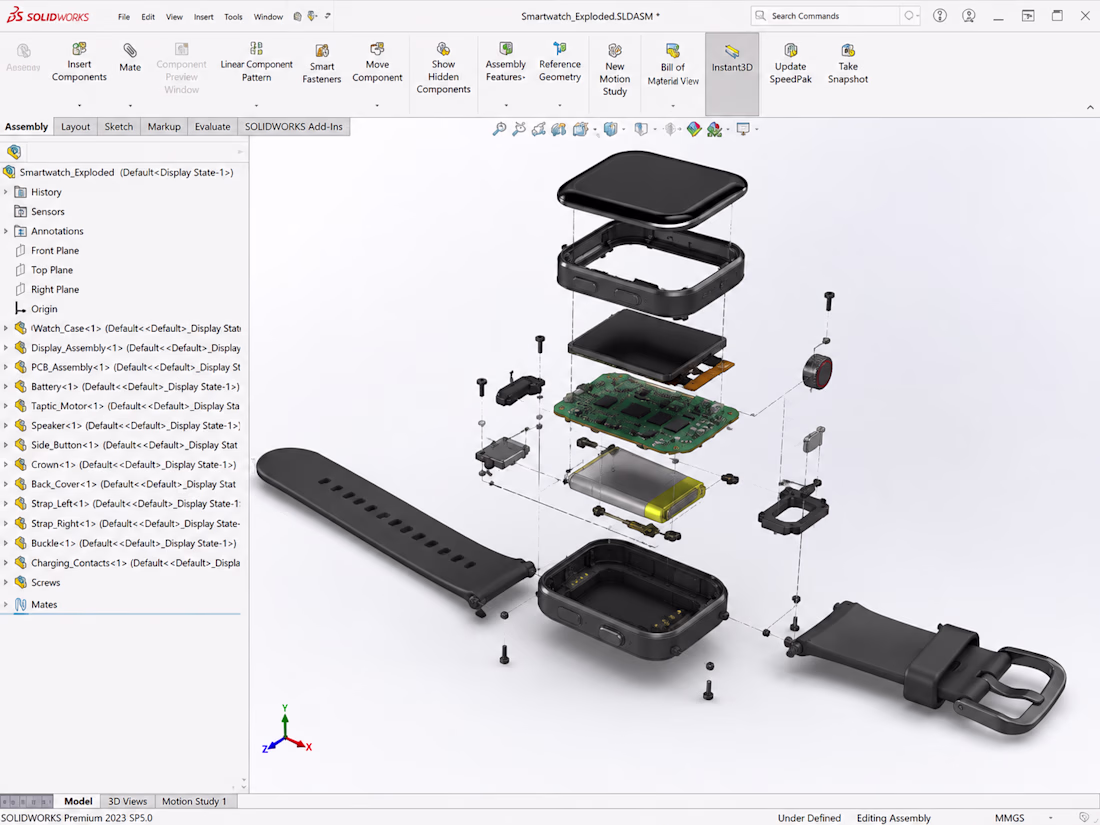Viewport: 1100px width, 825px height.
Task: Expand the Screws folder
Action: pos(6,582)
